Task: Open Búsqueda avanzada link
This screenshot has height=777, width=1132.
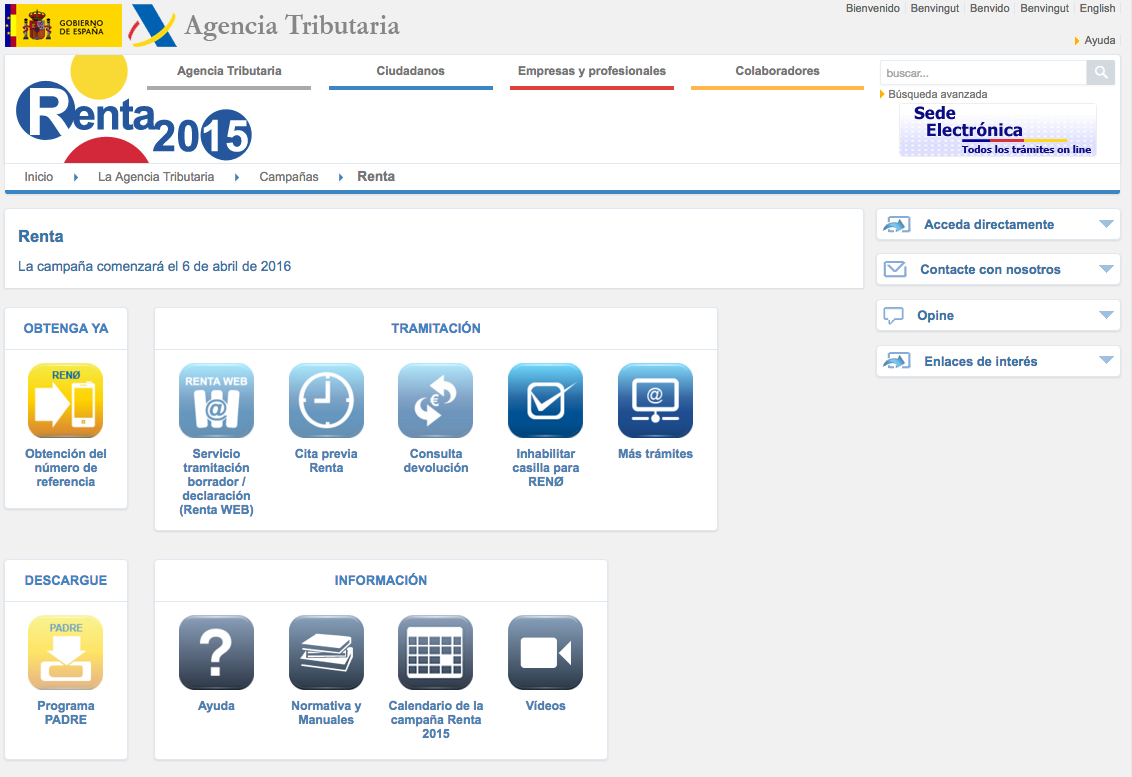Action: click(937, 94)
